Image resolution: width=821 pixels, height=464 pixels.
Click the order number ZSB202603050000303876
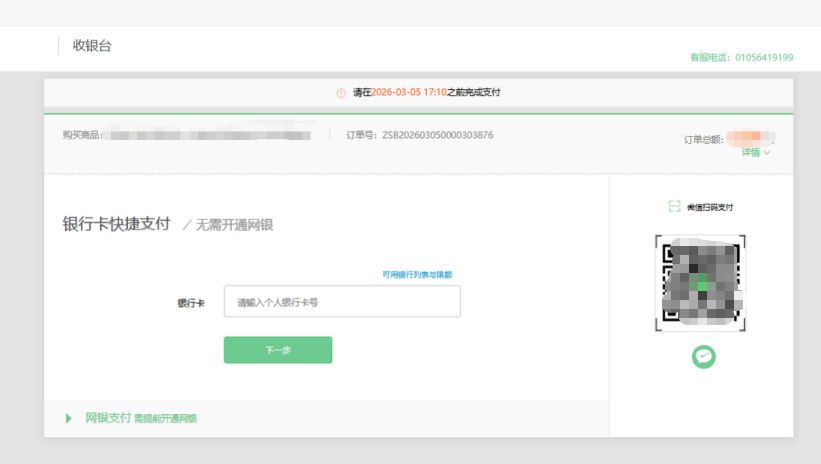(438, 135)
